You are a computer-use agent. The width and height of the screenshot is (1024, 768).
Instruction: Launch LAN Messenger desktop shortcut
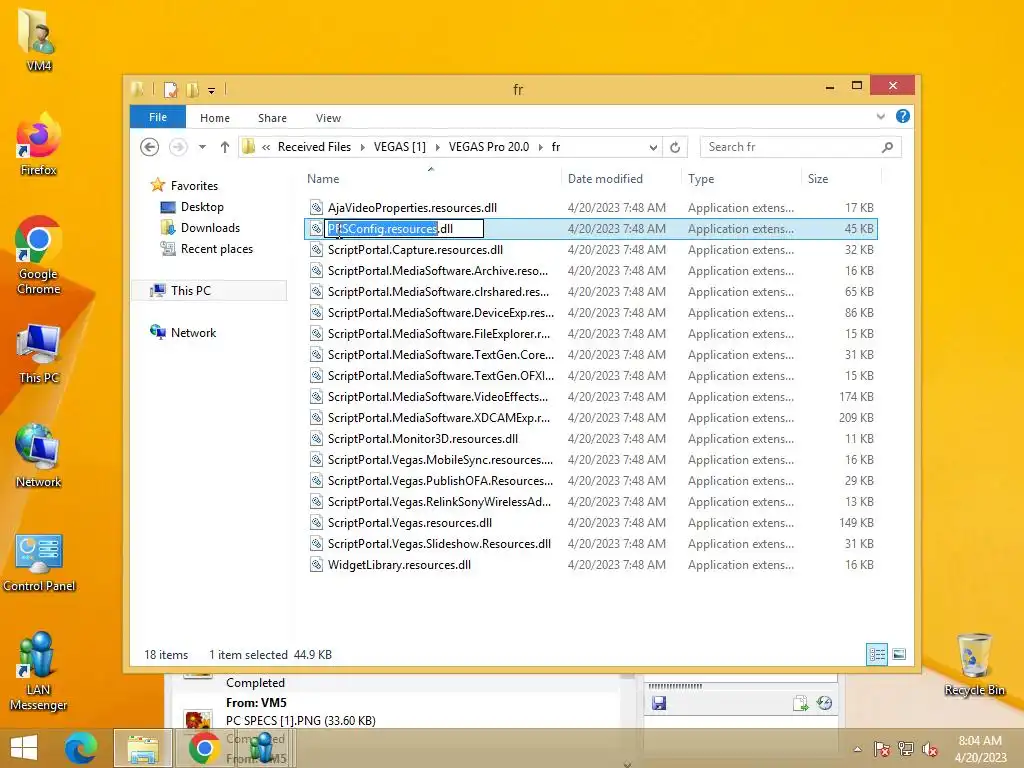pos(39,670)
